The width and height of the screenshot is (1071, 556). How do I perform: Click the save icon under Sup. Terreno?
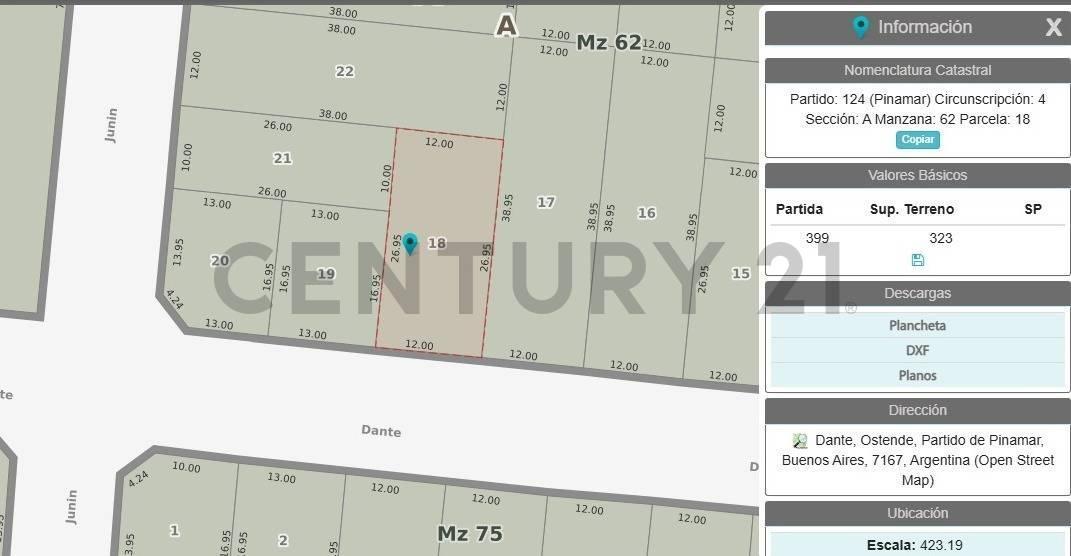coord(917,260)
